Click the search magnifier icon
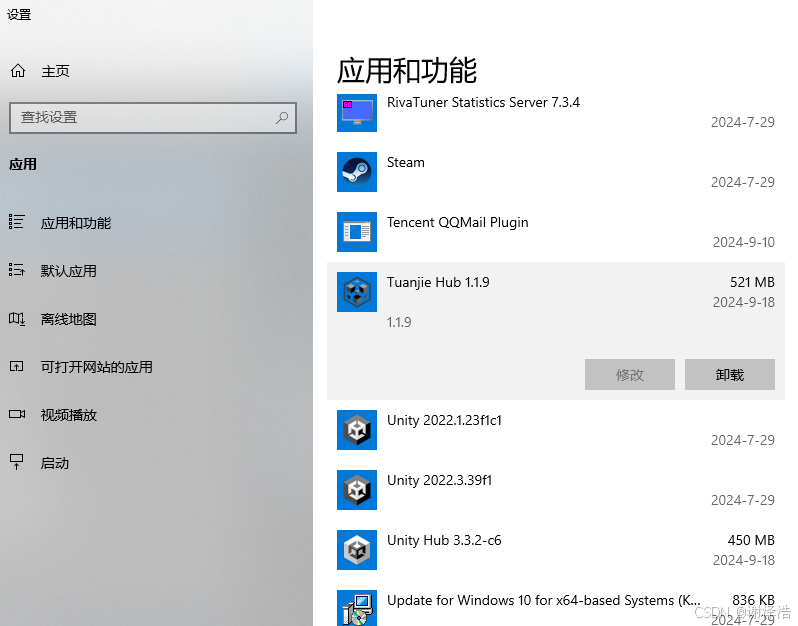Image resolution: width=798 pixels, height=626 pixels. tap(282, 118)
